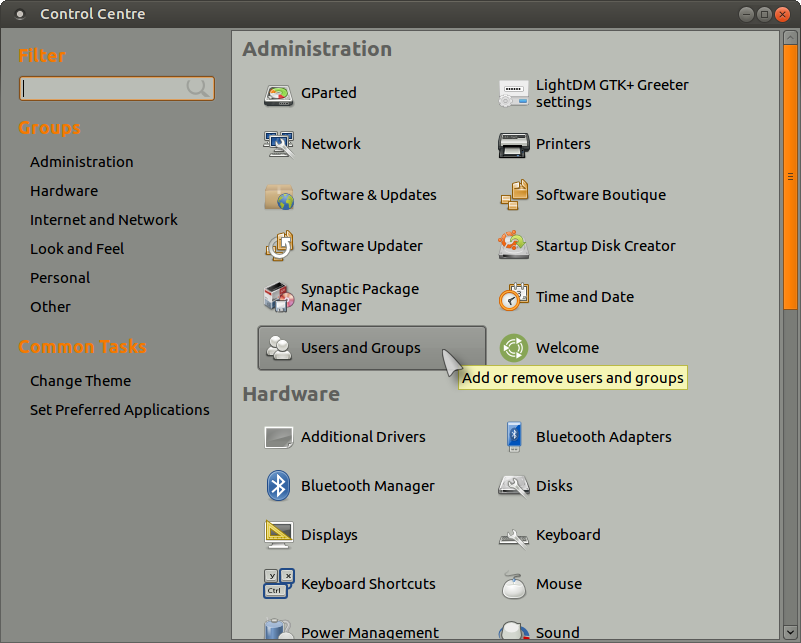The width and height of the screenshot is (801, 643).
Task: Click the orange vertical scrollbar handle
Action: point(790,177)
